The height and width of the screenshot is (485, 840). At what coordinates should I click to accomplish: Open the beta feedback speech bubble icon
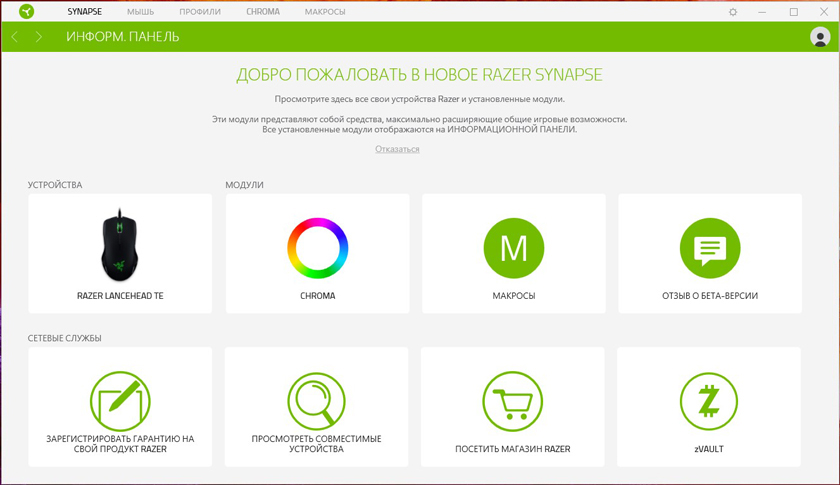(710, 248)
